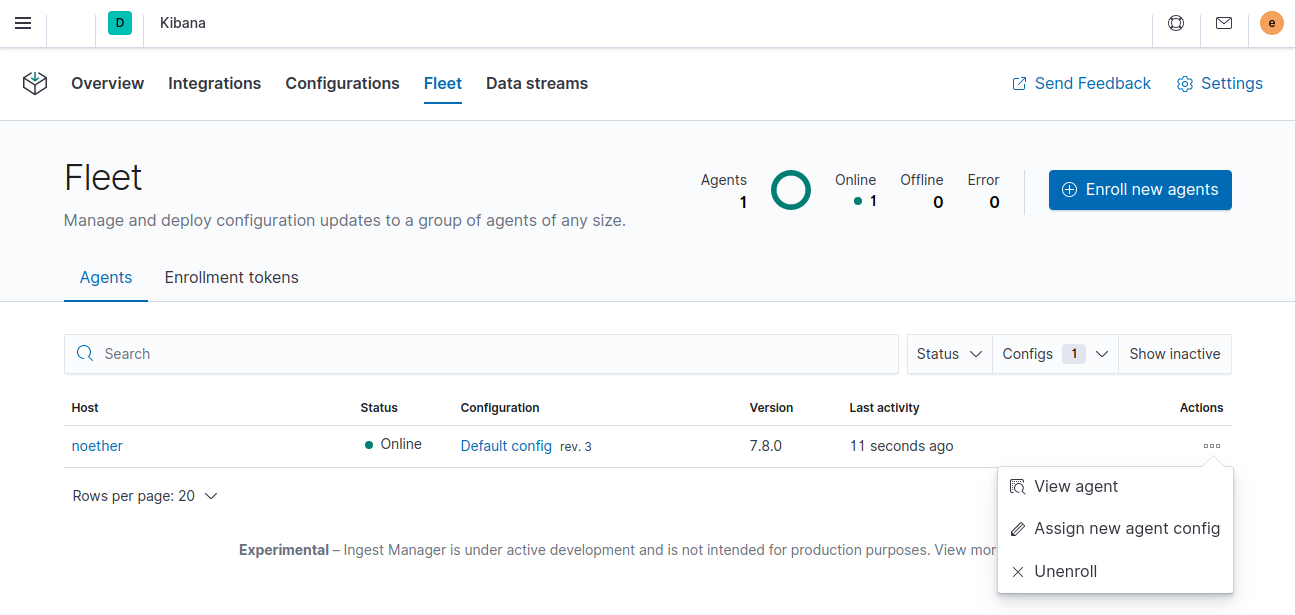Open the Kibana navigation hamburger menu
Image resolution: width=1295 pixels, height=615 pixels.
coord(23,23)
